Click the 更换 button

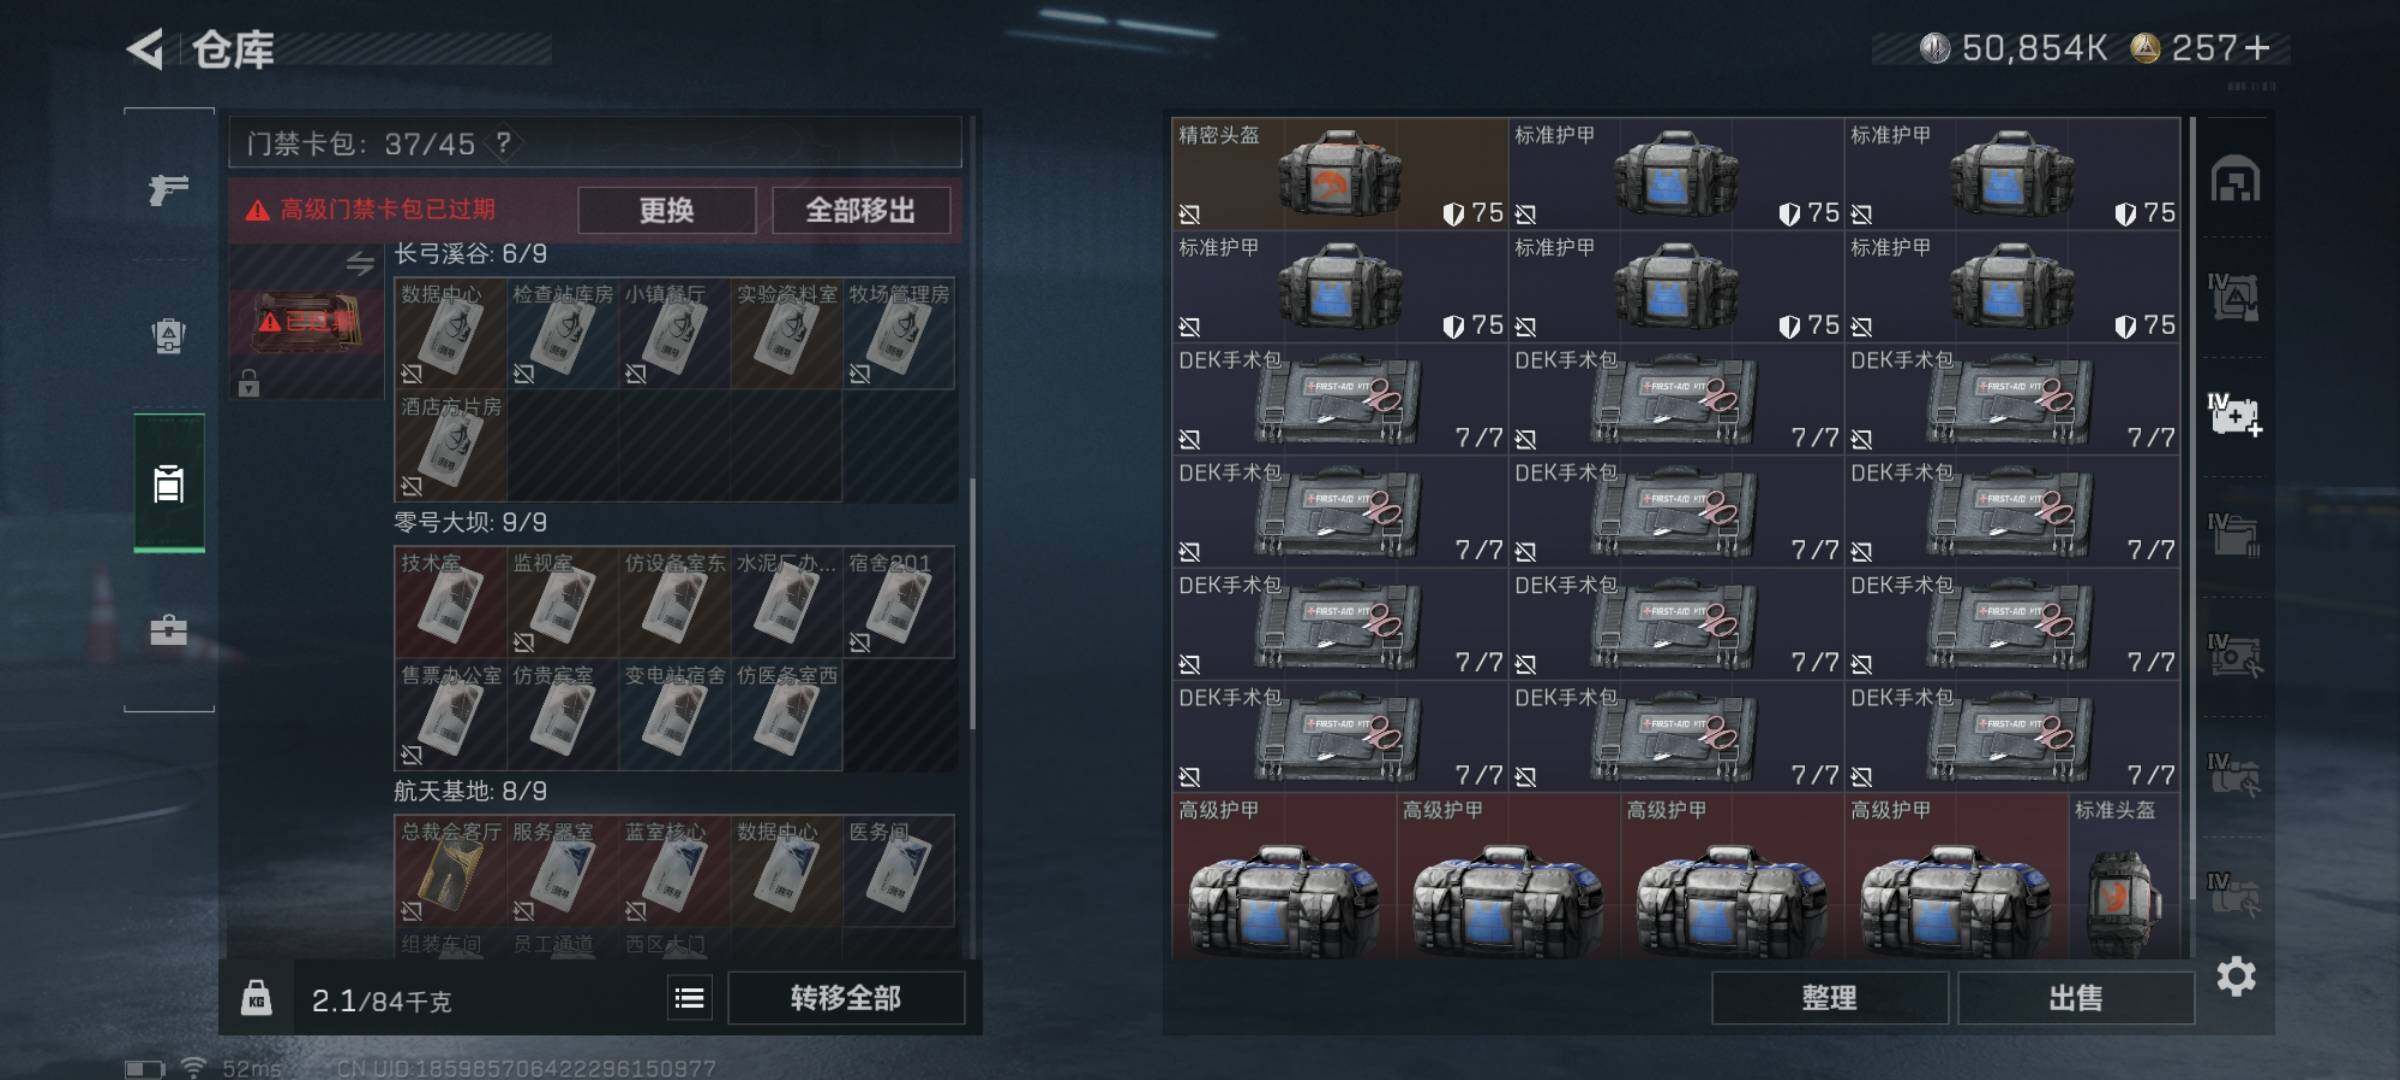(666, 210)
